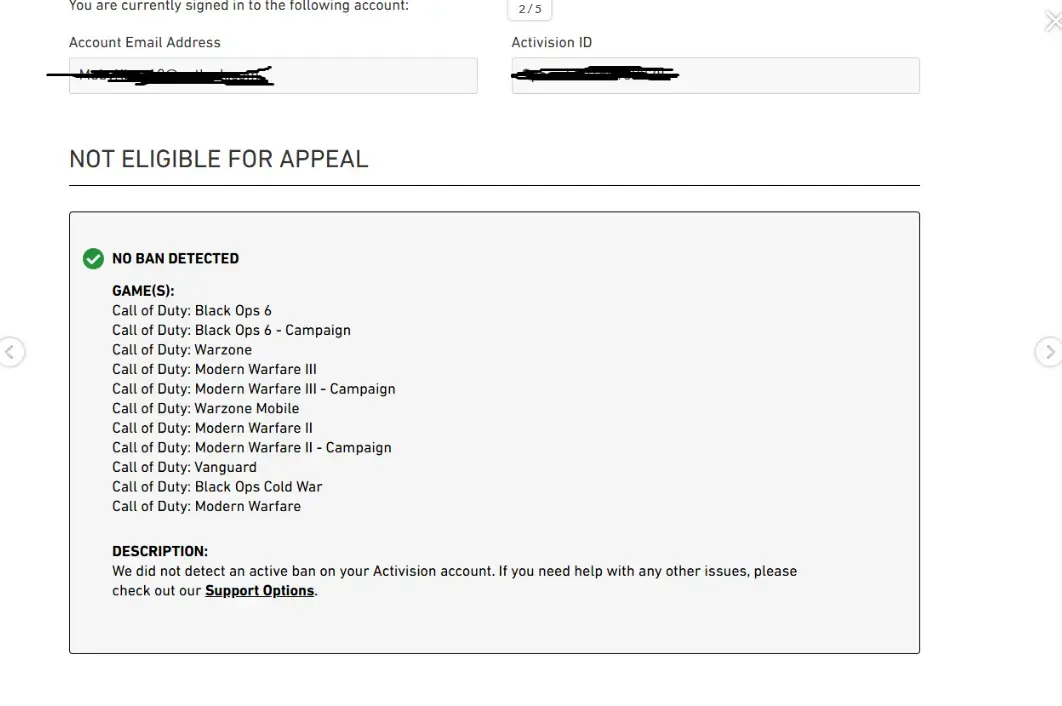
Task: Click the NOT ELIGIBLE FOR APPEAL heading
Action: pos(219,159)
